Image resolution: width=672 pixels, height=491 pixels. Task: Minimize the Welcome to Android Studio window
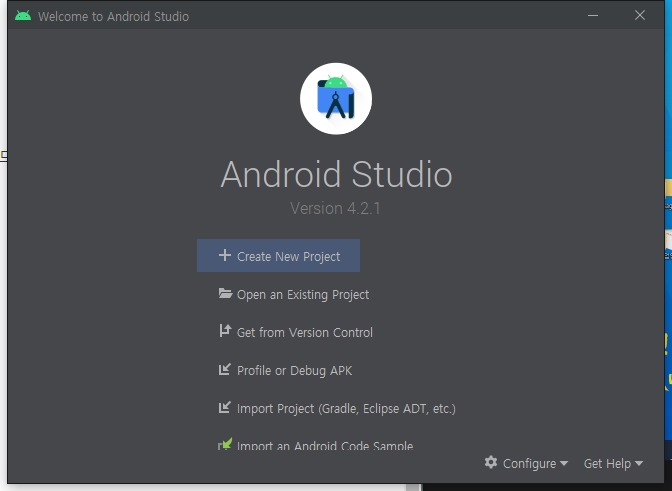pos(593,15)
